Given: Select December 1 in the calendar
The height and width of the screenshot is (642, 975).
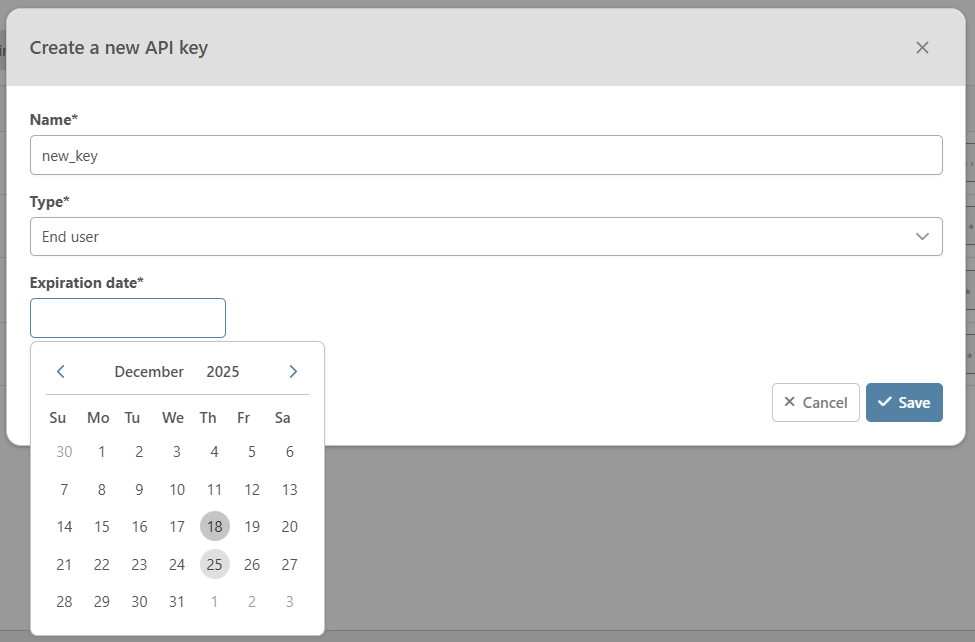Looking at the screenshot, I should point(102,452).
